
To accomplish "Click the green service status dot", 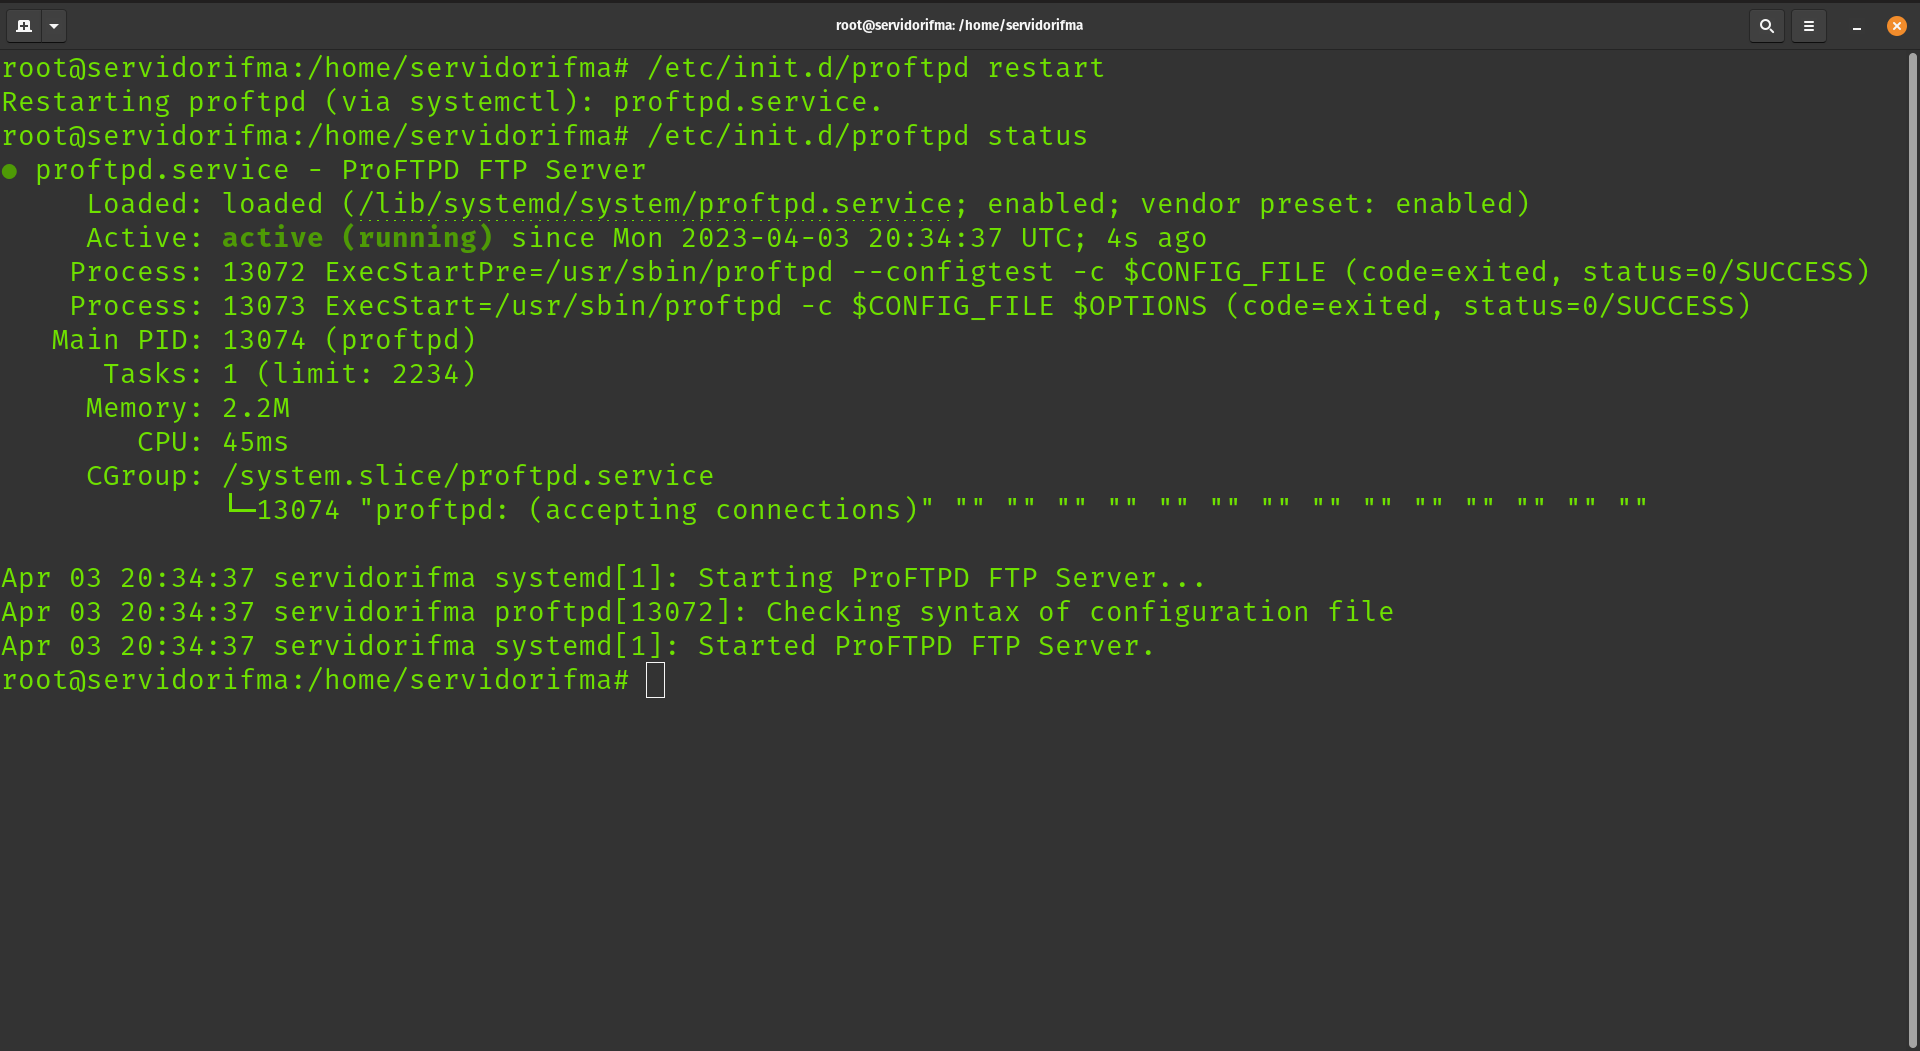I will (11, 171).
